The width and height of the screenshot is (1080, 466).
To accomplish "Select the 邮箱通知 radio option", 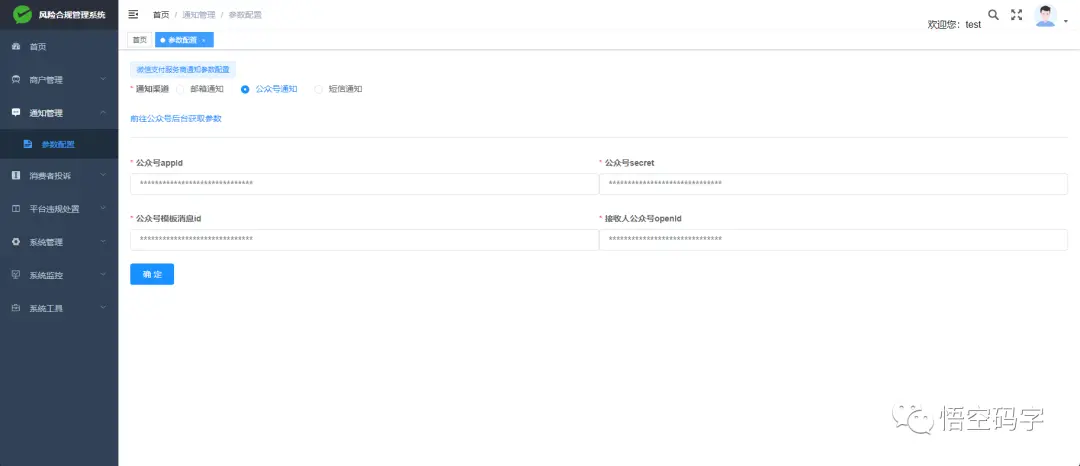I will tap(180, 89).
